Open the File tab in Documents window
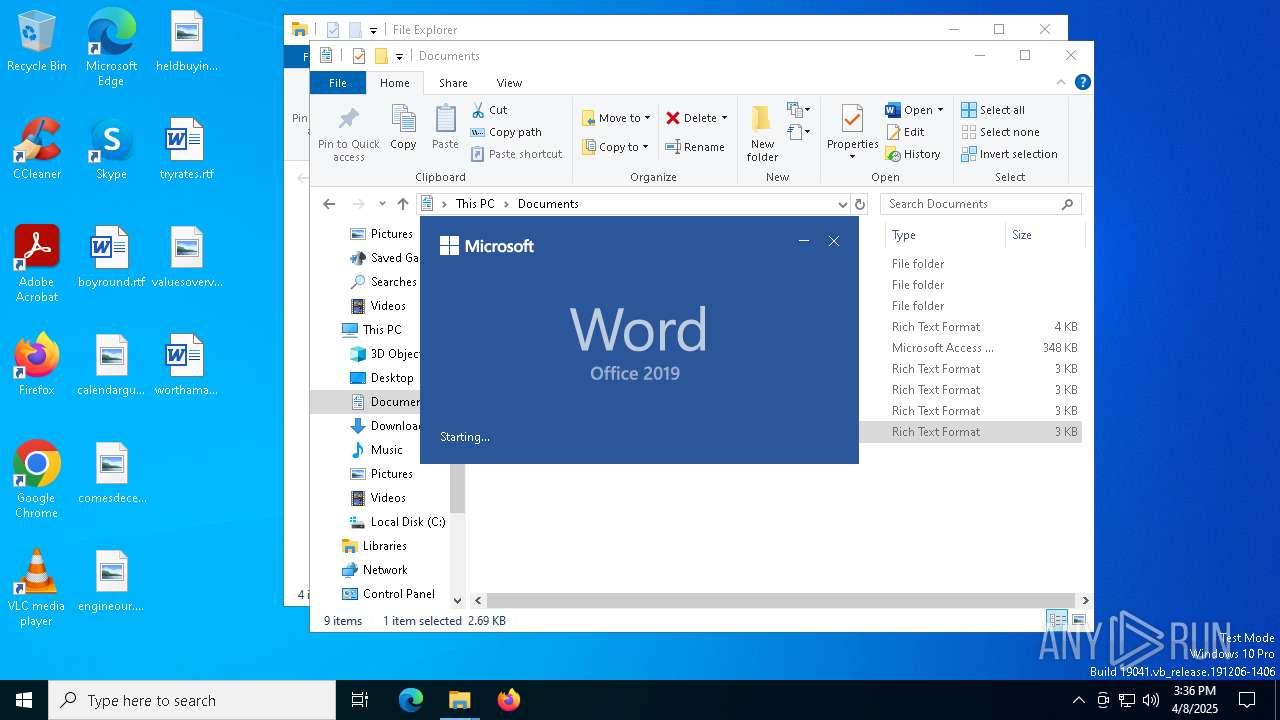This screenshot has height=720, width=1280. tap(338, 83)
